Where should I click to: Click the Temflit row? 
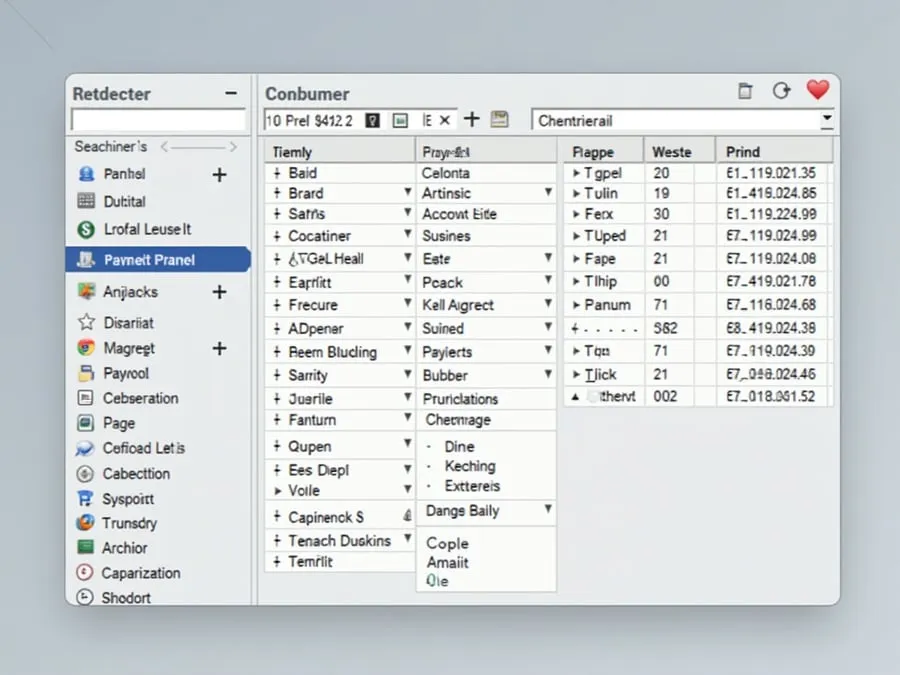[x=340, y=562]
